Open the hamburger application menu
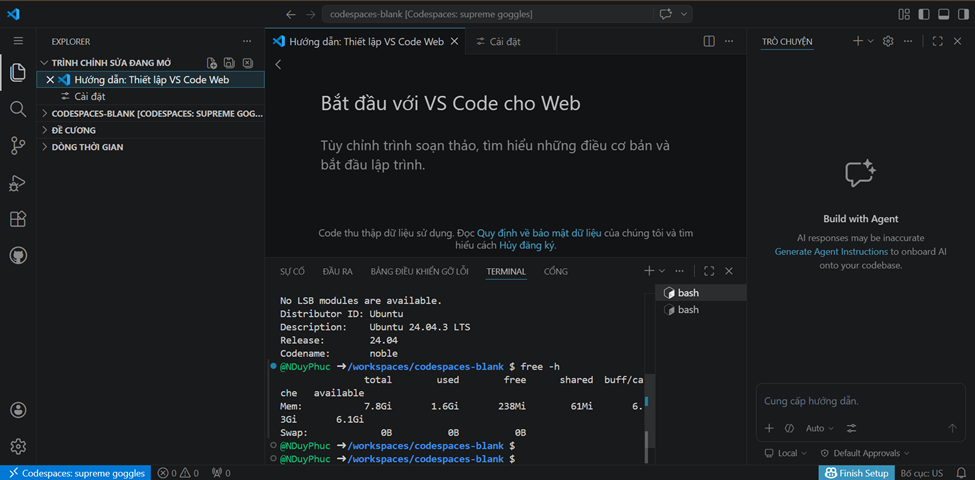The width and height of the screenshot is (975, 480). (x=18, y=41)
